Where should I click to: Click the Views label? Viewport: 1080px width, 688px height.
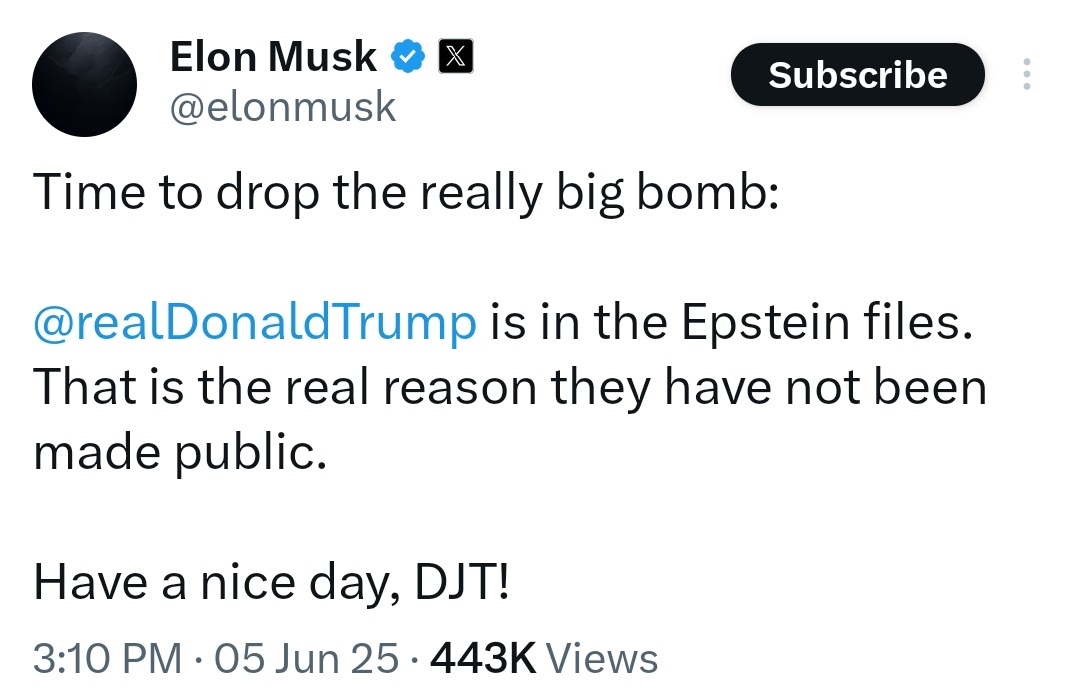pyautogui.click(x=604, y=658)
